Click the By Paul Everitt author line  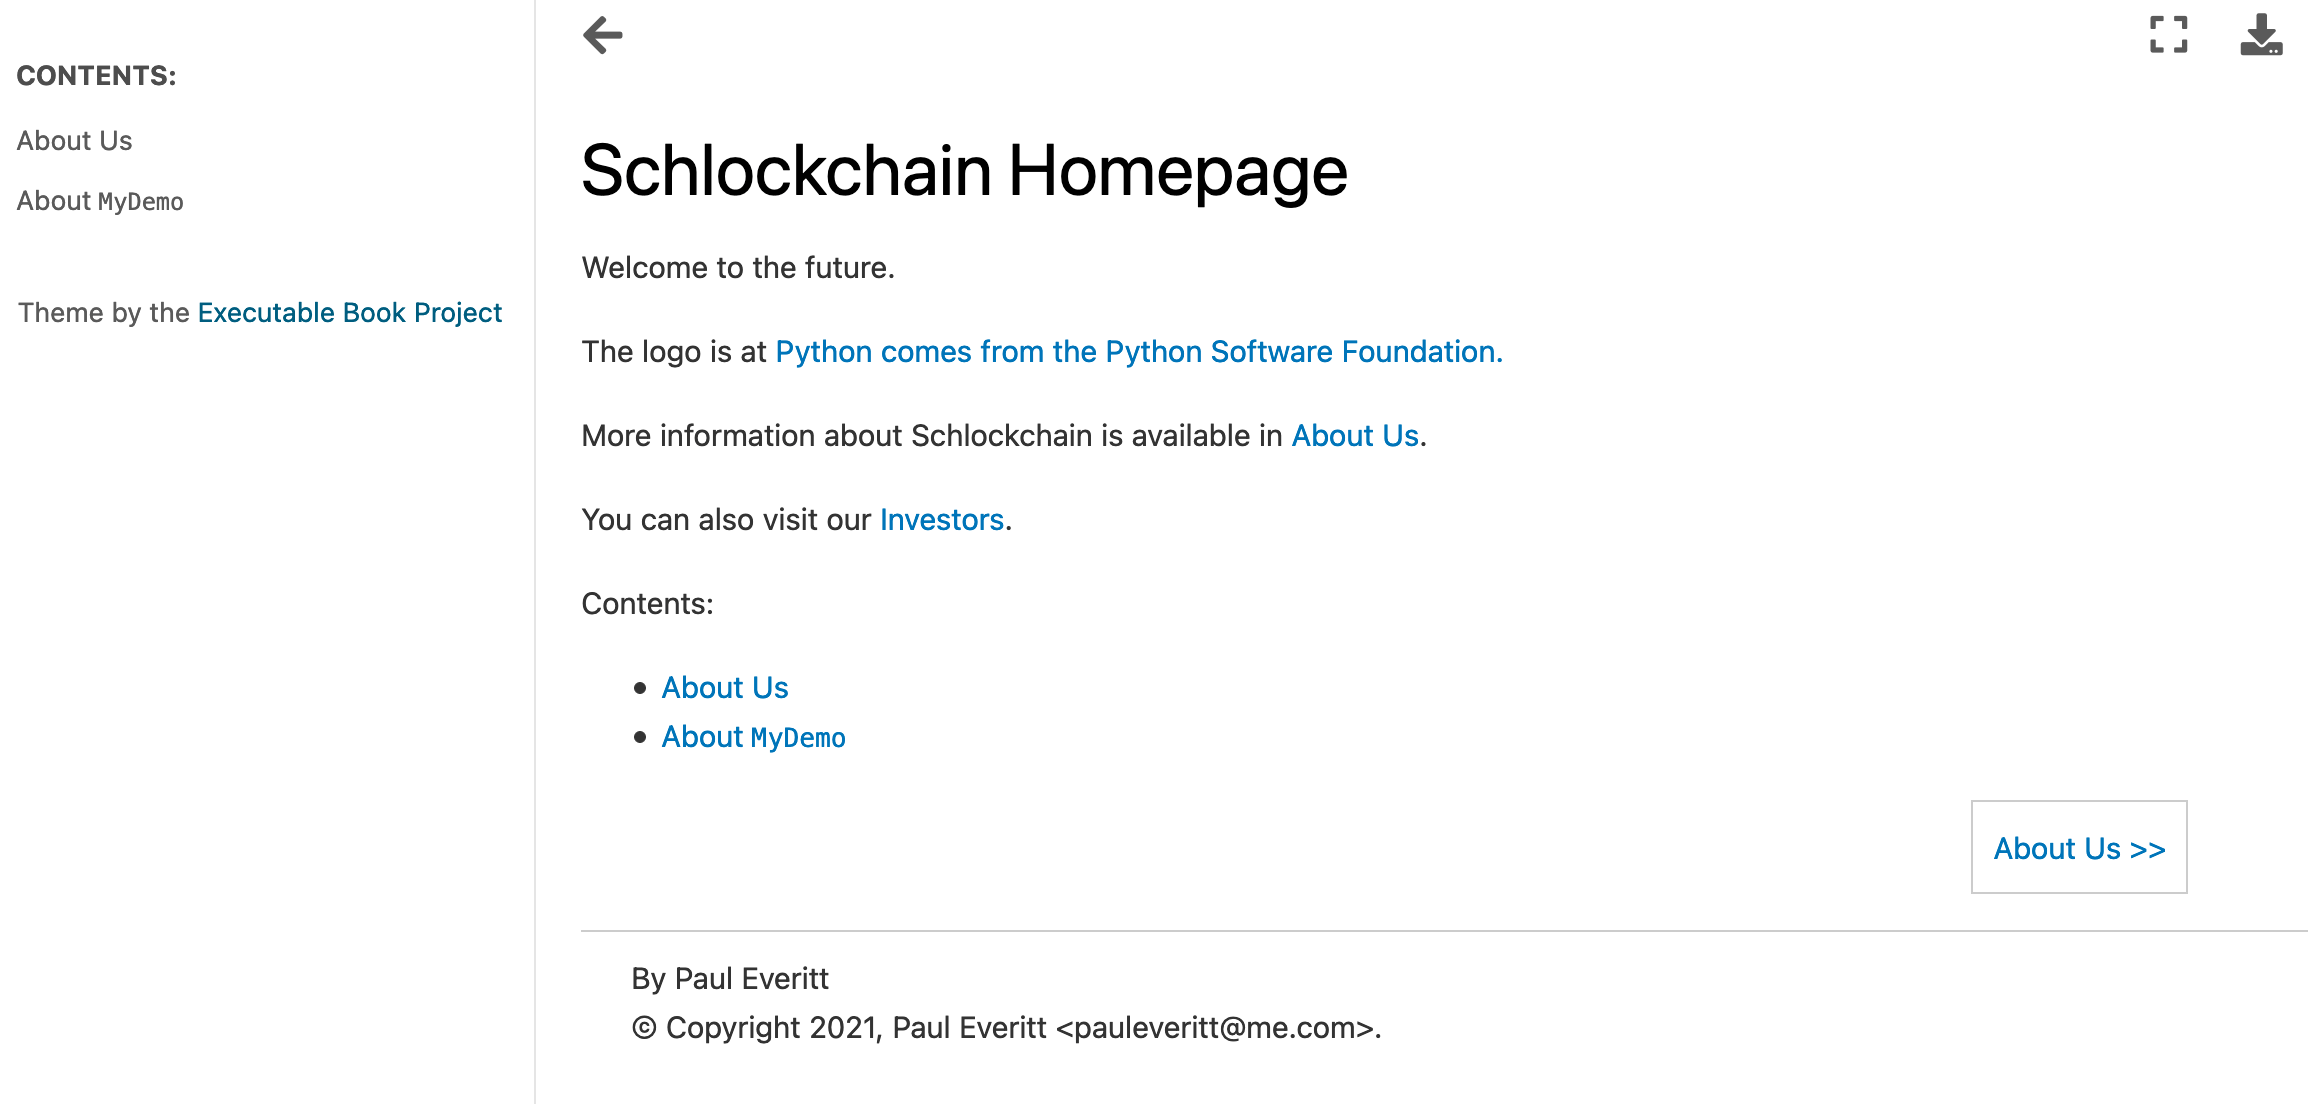click(730, 978)
